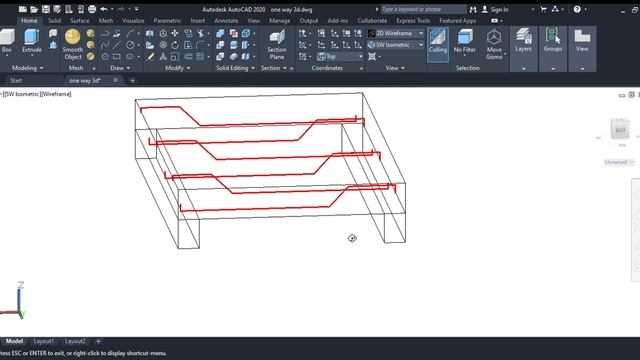Click the ViewCube in drawing area
Viewport: 640px width, 360px height.
620,130
